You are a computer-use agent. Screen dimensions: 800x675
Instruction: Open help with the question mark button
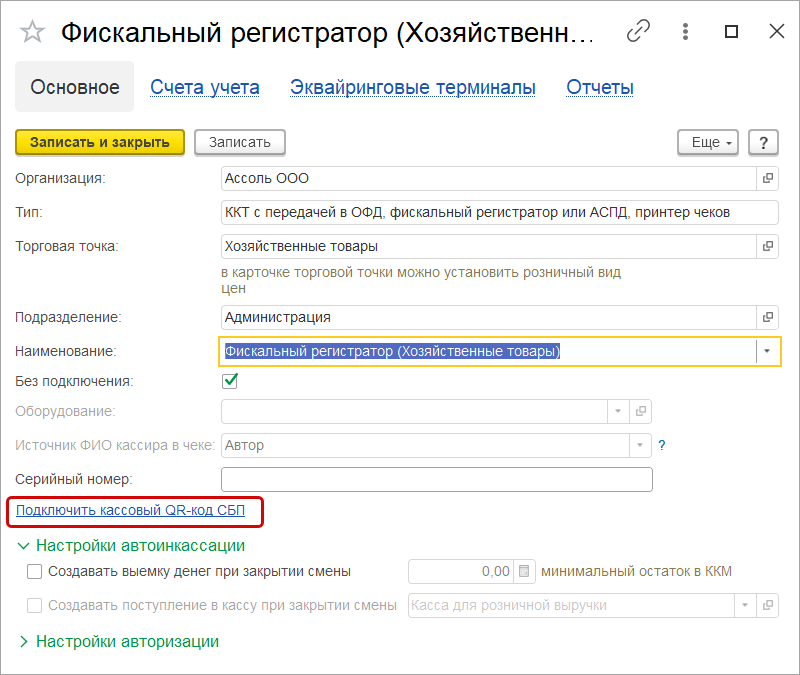coord(763,142)
